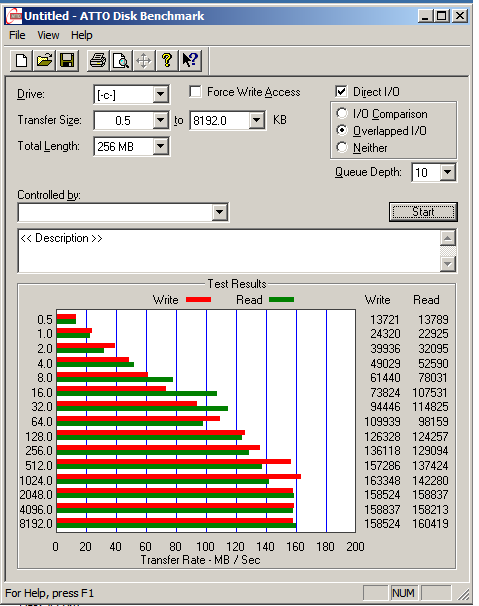The height and width of the screenshot is (606, 479).
Task: Print using the printer toolbar icon
Action: click(97, 60)
